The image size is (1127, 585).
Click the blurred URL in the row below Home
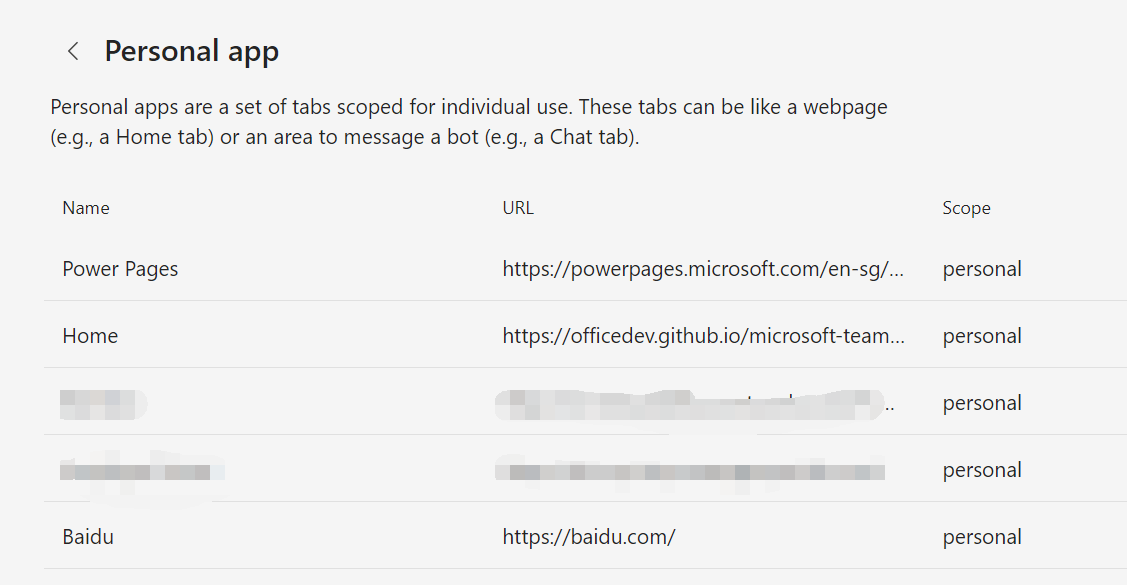coord(692,403)
